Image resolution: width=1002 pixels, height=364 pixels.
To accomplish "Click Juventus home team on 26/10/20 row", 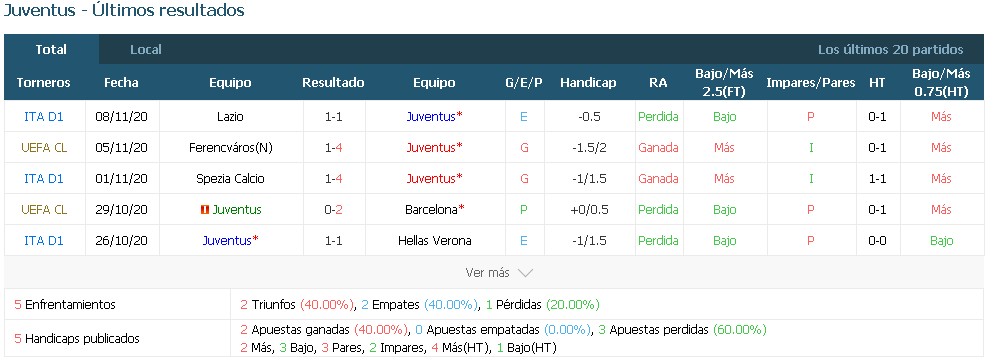I will coord(227,241).
